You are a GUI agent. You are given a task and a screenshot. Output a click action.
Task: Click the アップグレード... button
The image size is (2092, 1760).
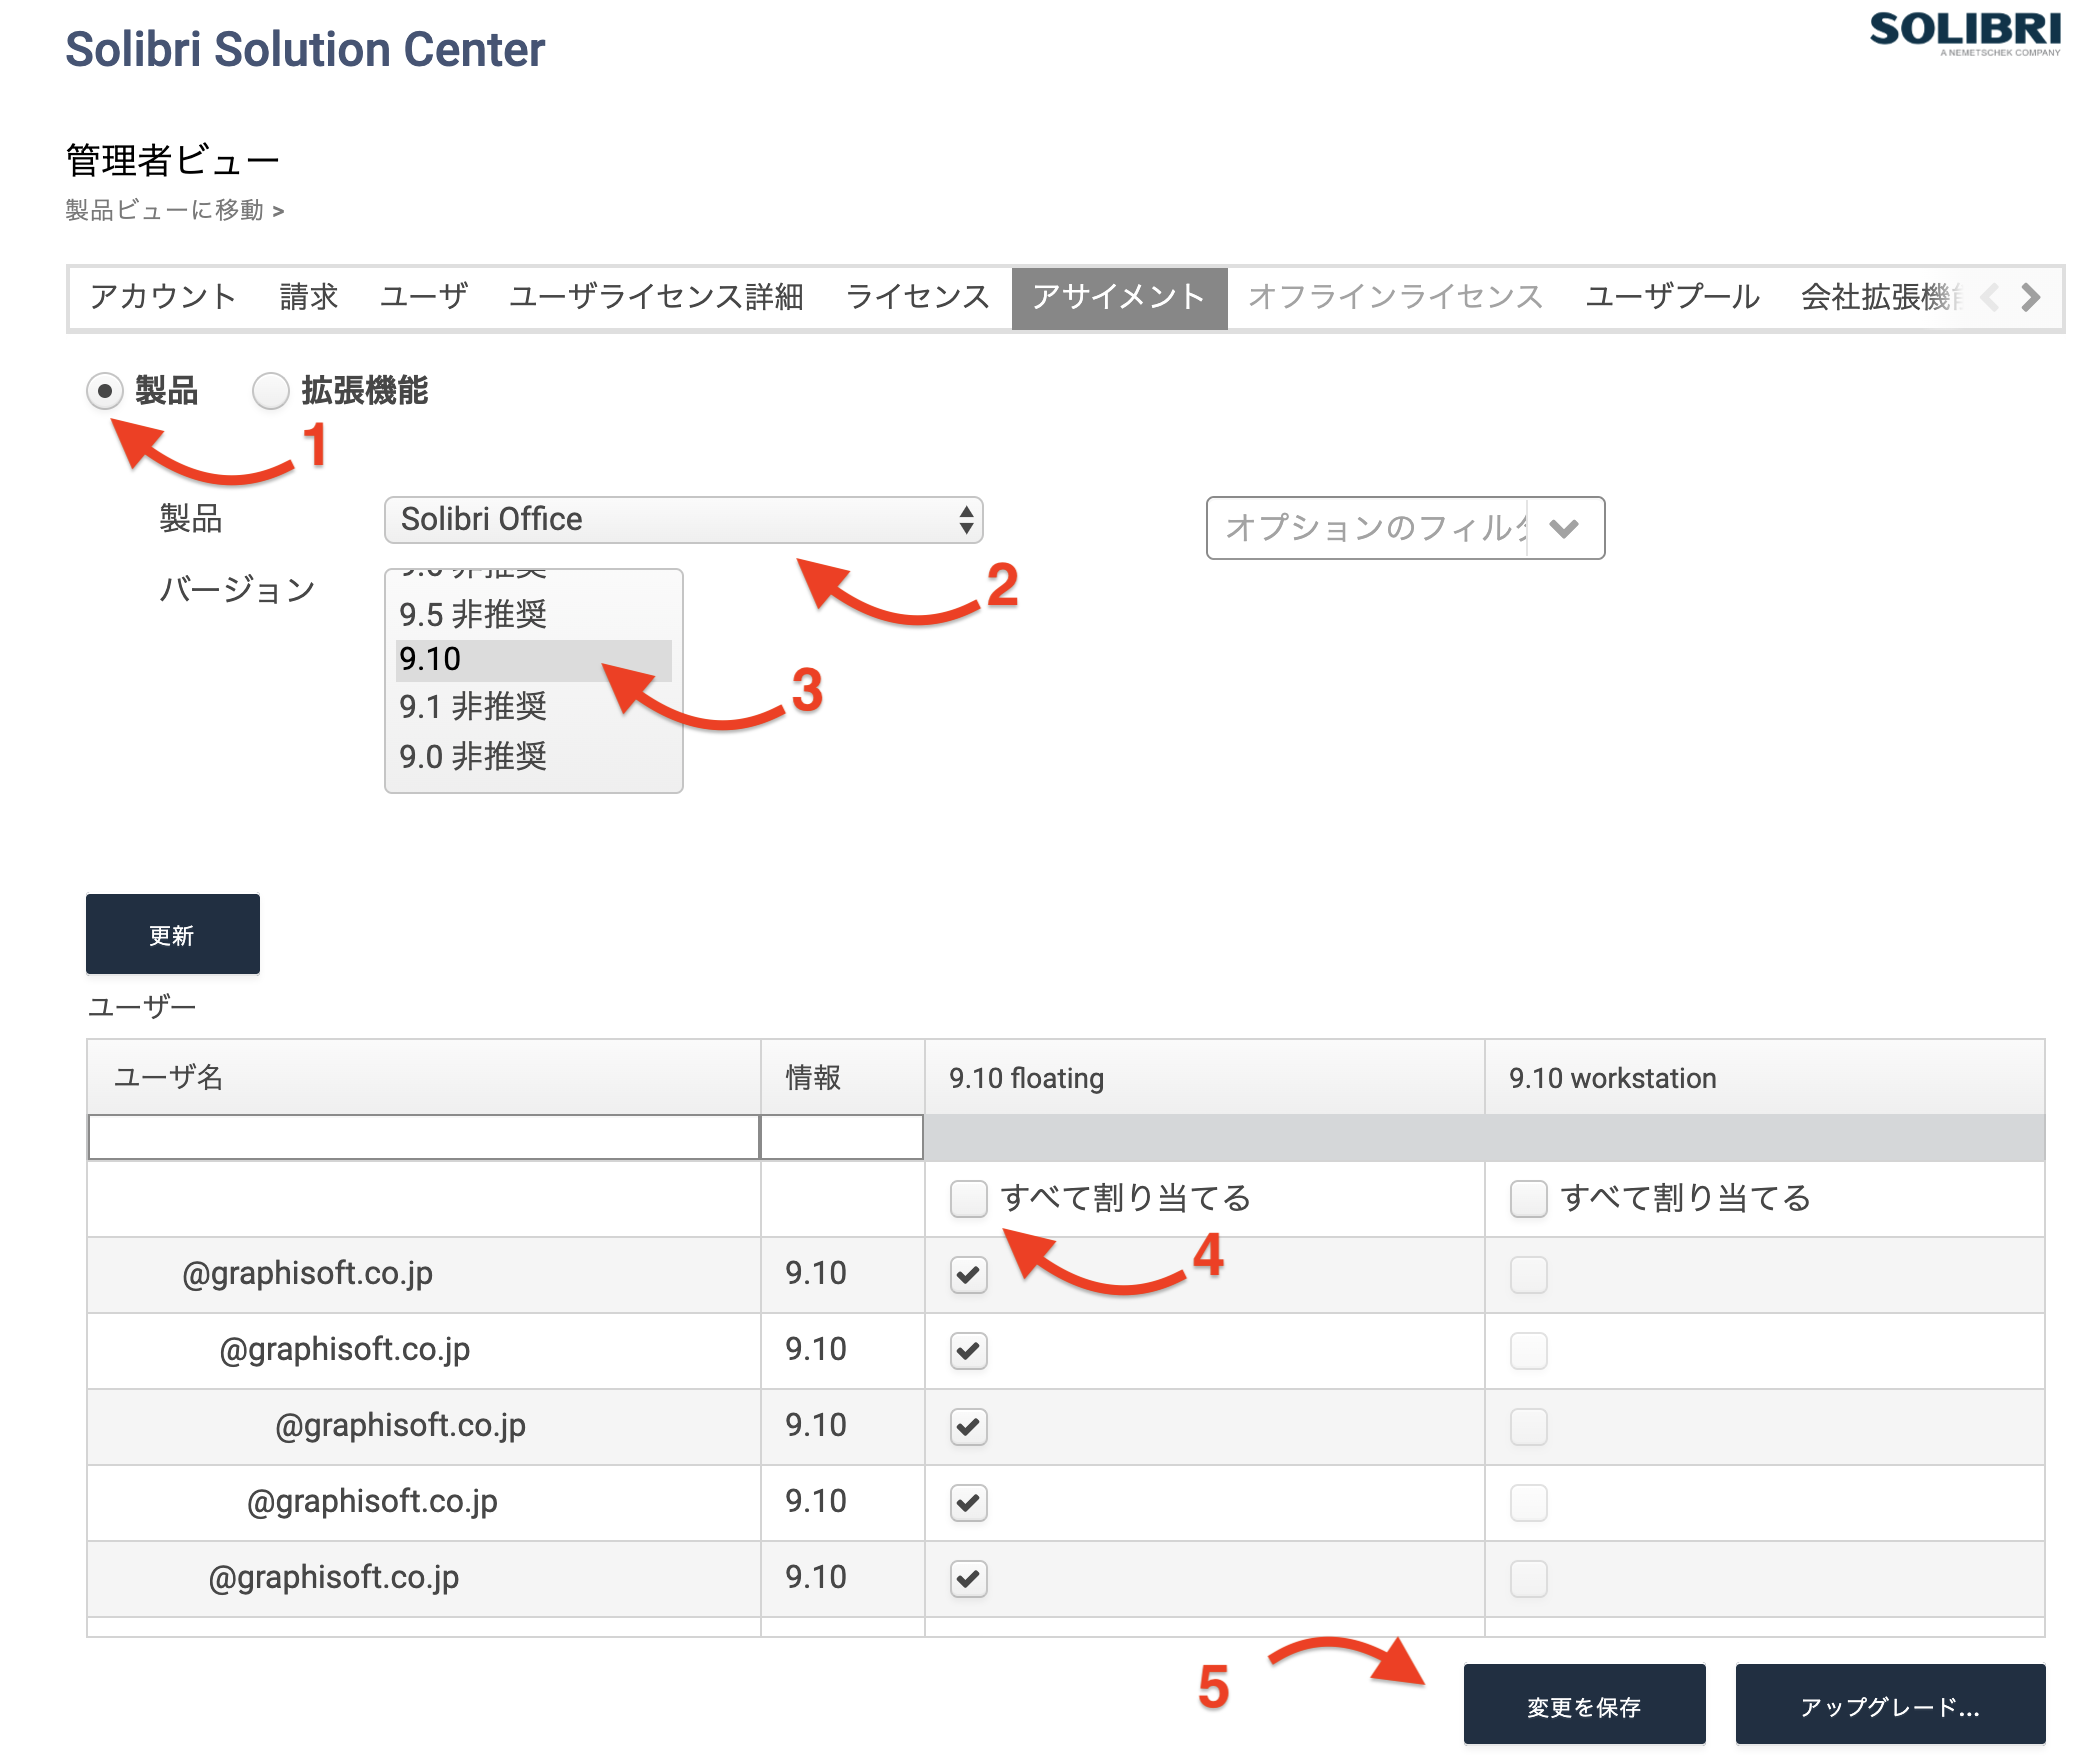coord(1890,1706)
